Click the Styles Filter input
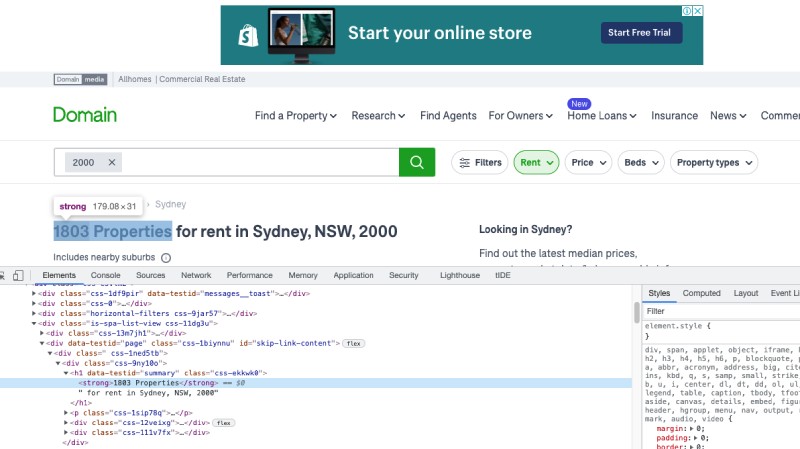 [x=720, y=311]
